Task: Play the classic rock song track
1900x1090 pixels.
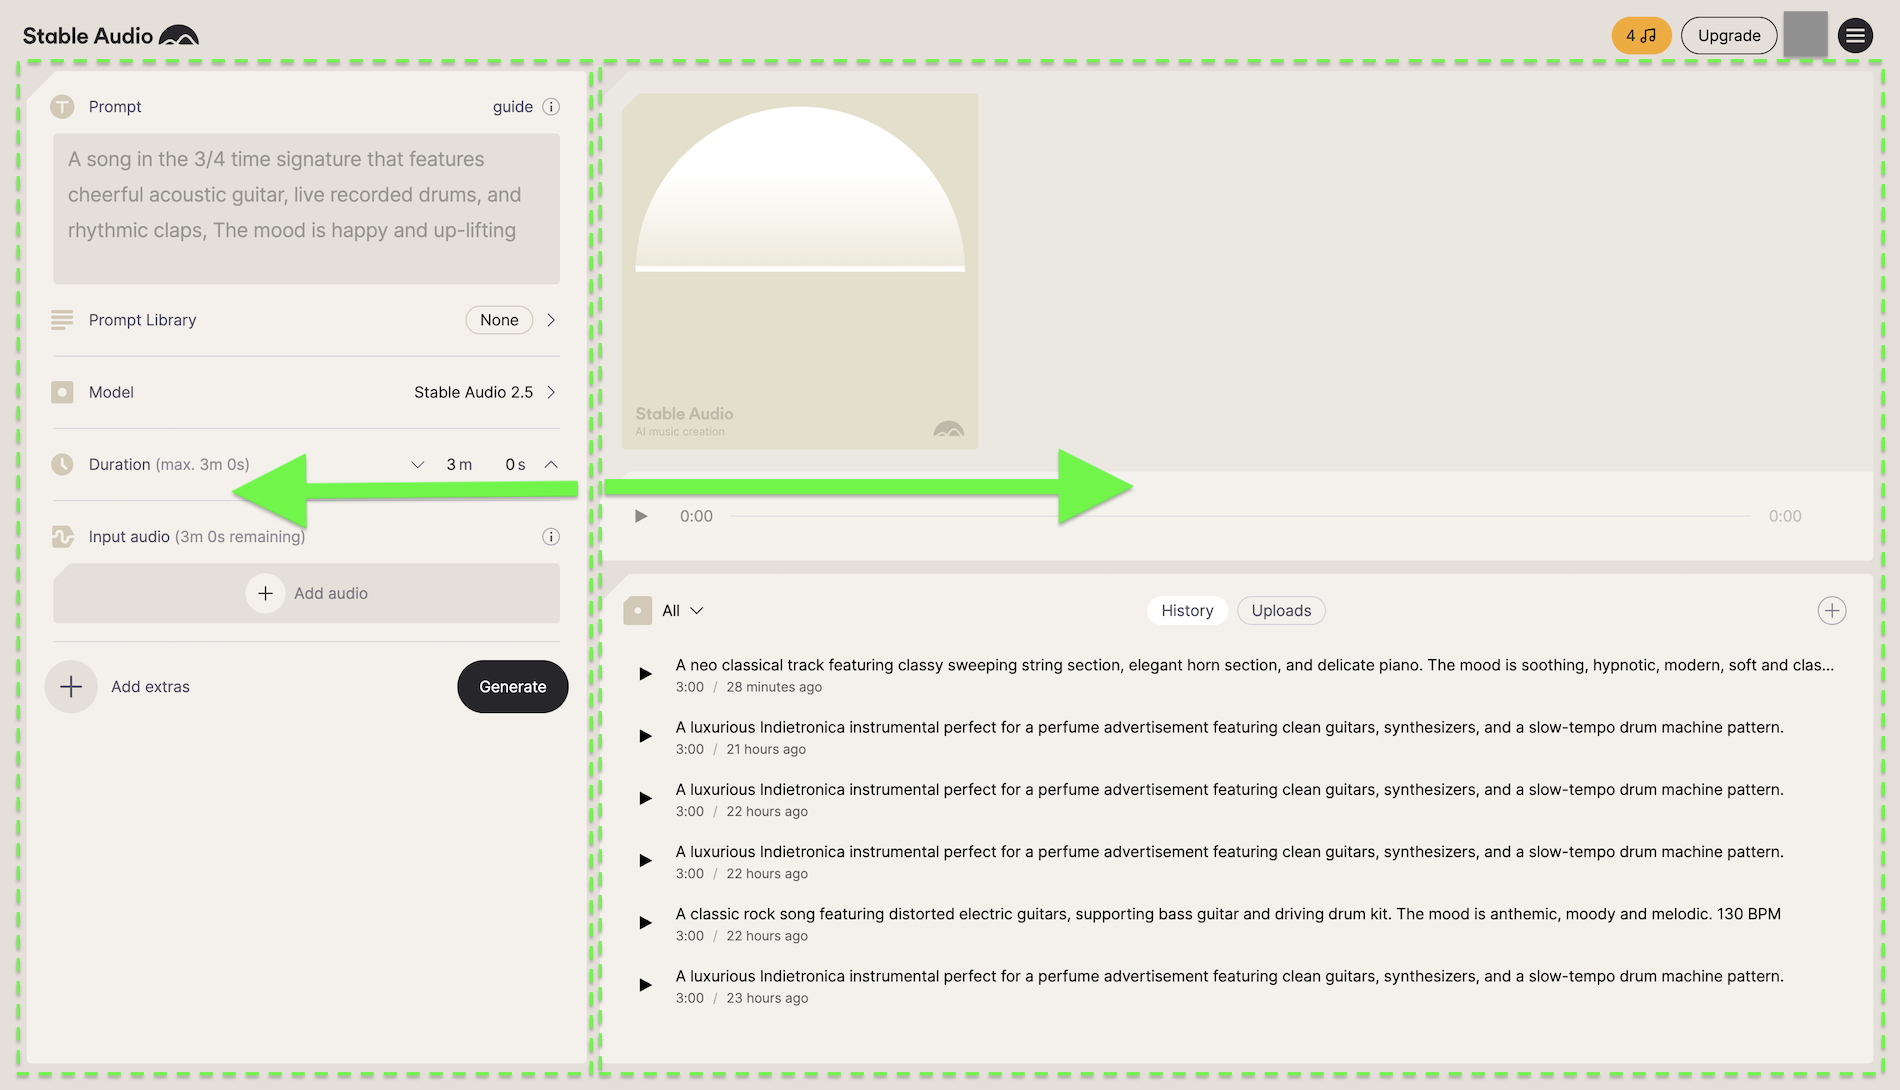Action: 646,923
